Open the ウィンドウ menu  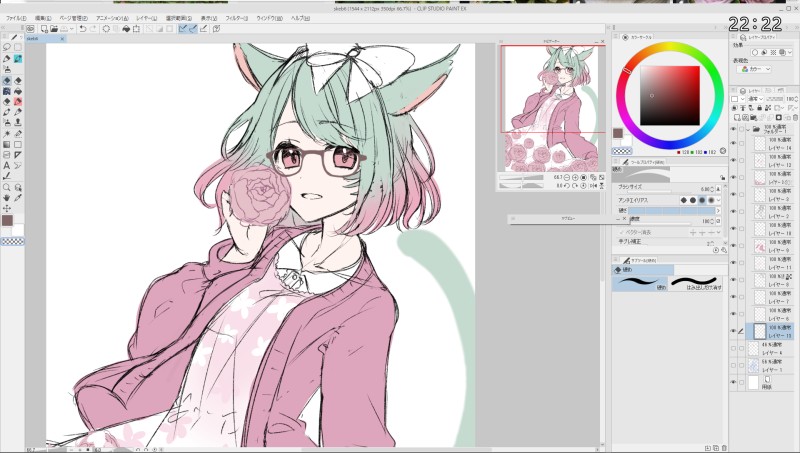click(x=269, y=18)
